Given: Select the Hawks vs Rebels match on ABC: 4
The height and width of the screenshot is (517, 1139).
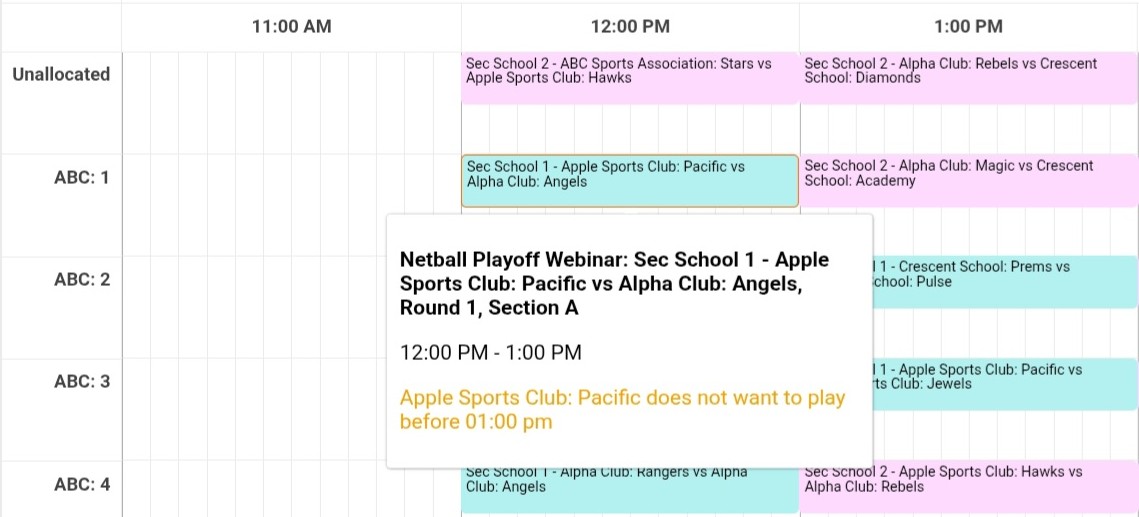Looking at the screenshot, I should [969, 487].
